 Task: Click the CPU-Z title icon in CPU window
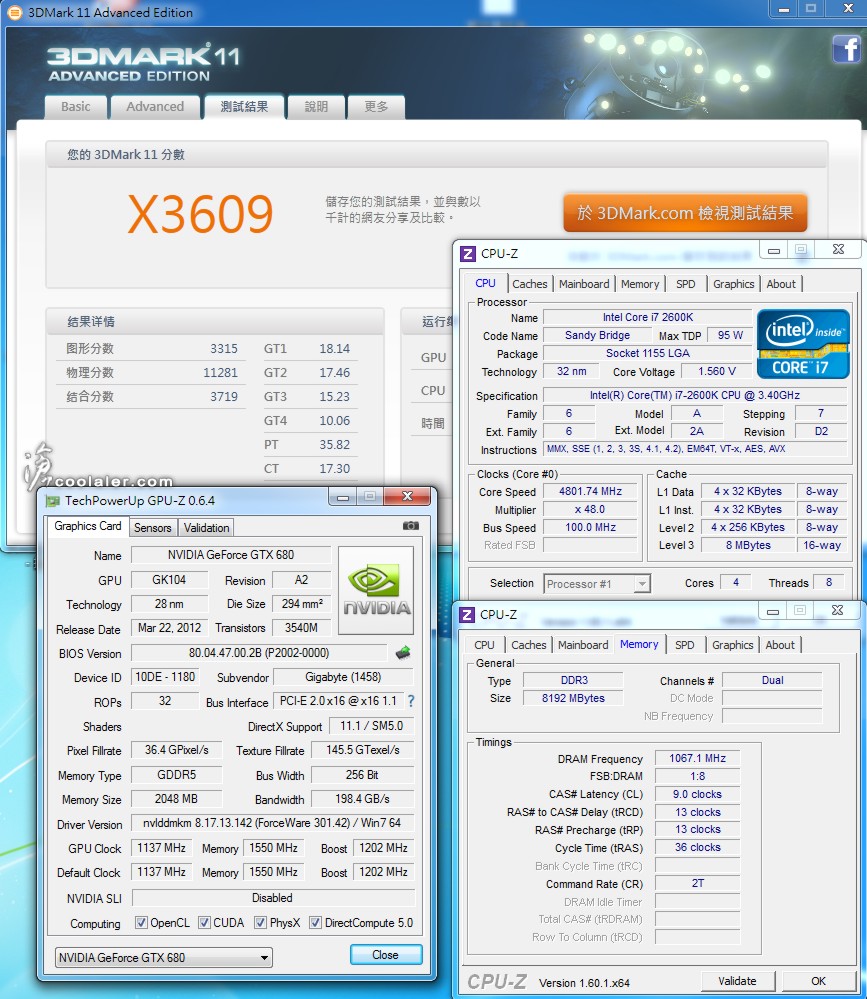468,254
